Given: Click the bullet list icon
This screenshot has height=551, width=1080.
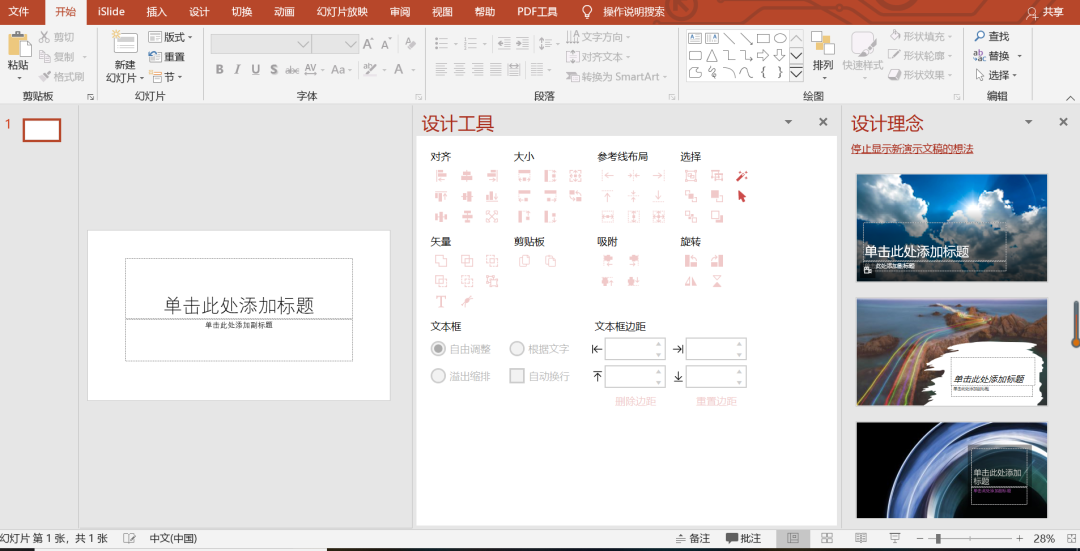Looking at the screenshot, I should click(442, 43).
